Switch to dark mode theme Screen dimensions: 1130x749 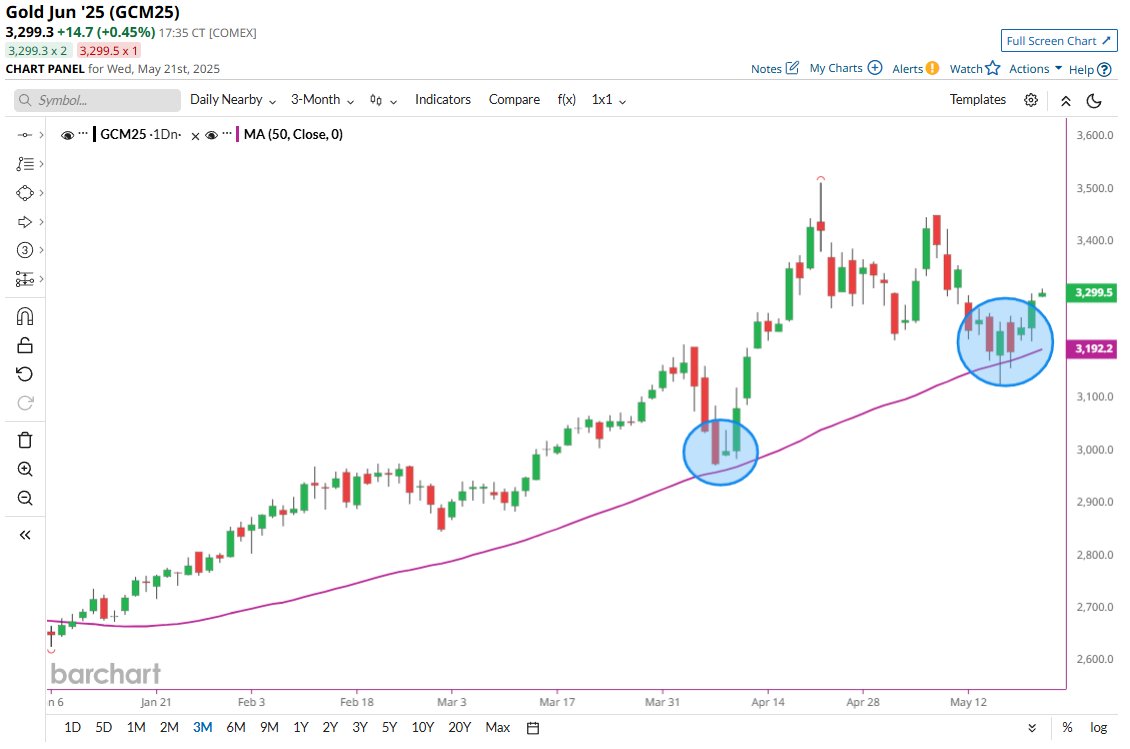coord(1094,101)
